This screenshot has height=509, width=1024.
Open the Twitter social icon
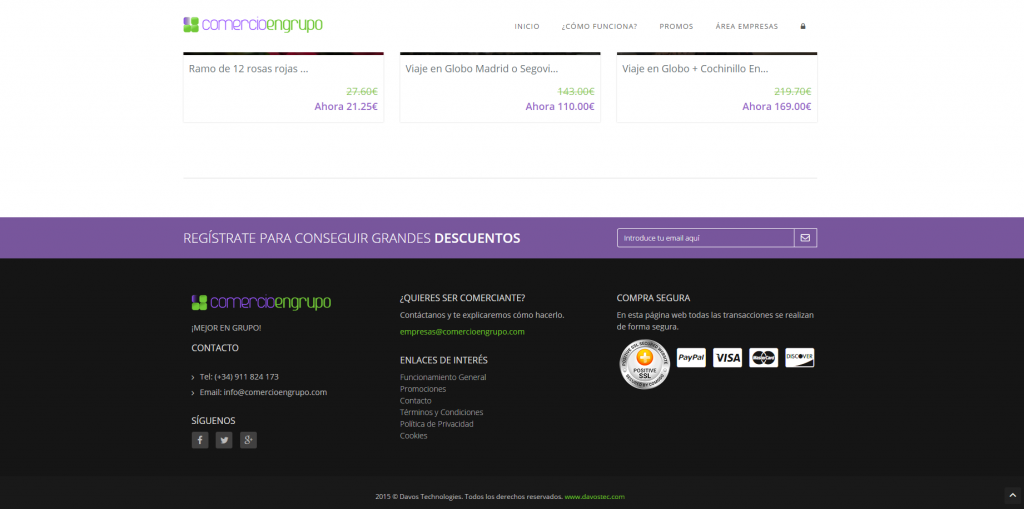pos(224,440)
